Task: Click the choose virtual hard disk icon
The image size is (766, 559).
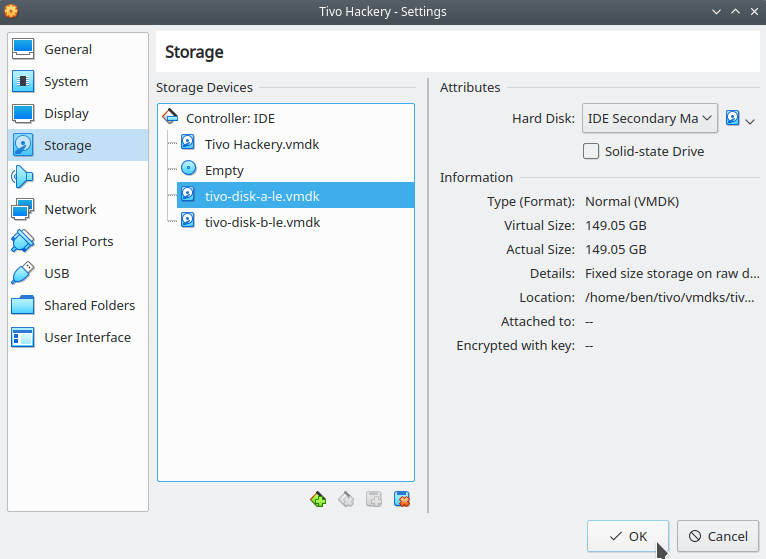Action: tap(732, 118)
